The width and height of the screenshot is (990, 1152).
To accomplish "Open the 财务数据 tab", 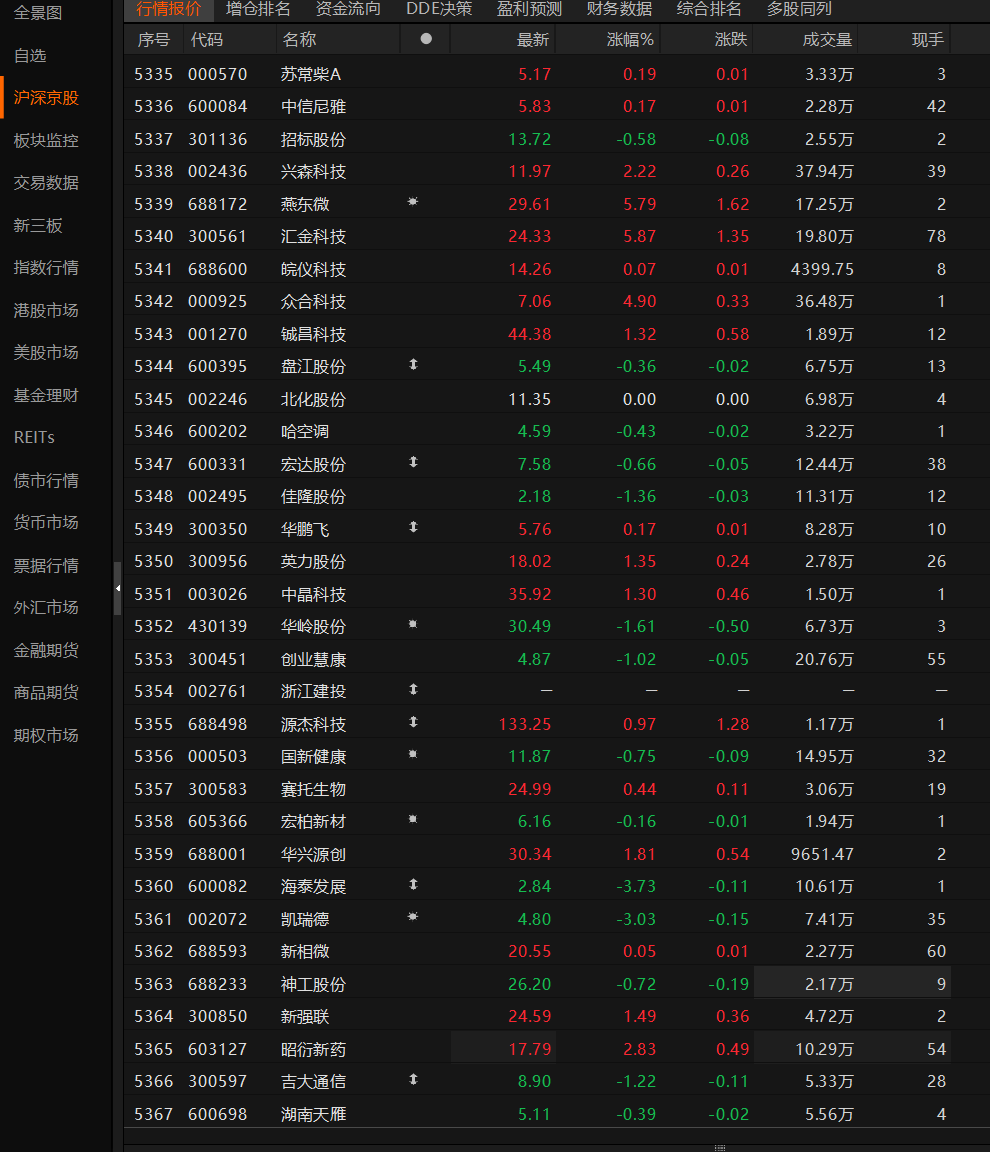I will (x=619, y=10).
